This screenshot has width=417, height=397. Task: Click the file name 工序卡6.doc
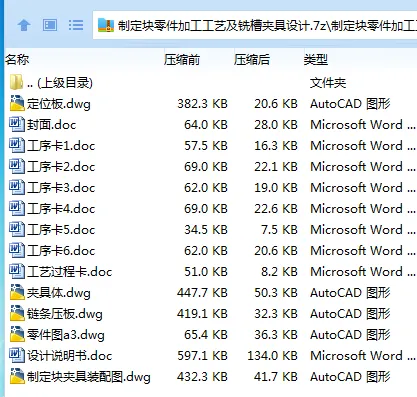click(61, 251)
